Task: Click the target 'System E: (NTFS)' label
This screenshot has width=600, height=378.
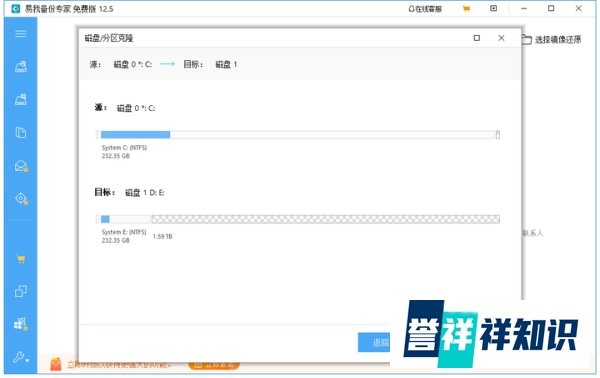Action: pos(124,232)
